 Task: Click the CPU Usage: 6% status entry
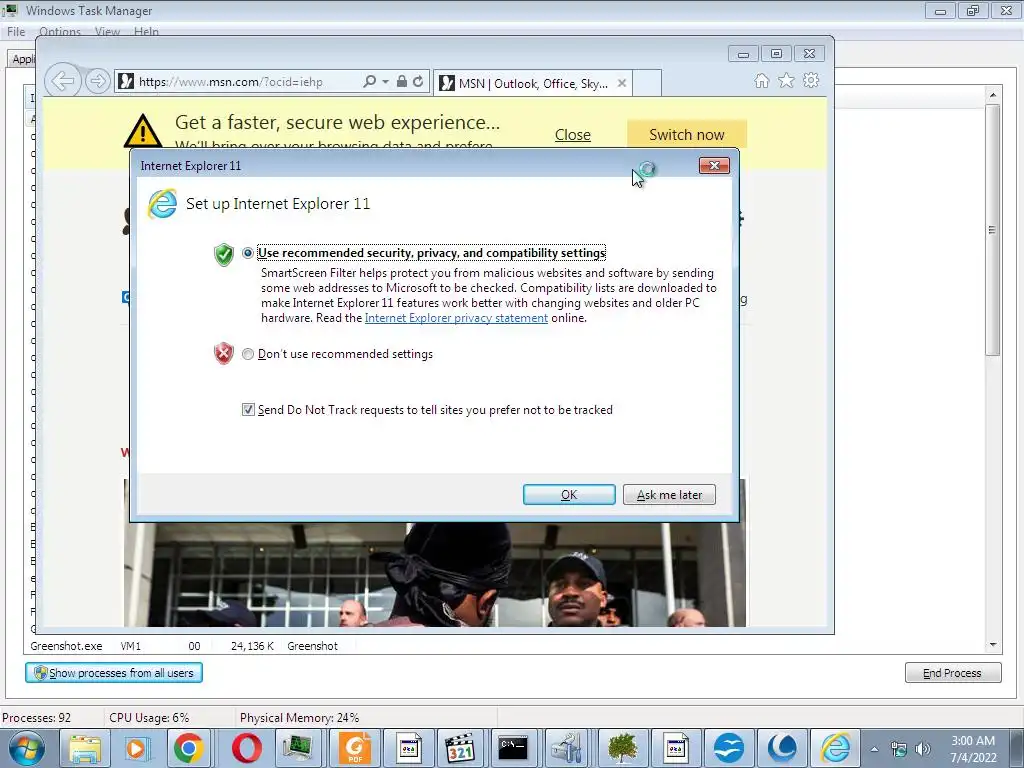click(x=149, y=718)
